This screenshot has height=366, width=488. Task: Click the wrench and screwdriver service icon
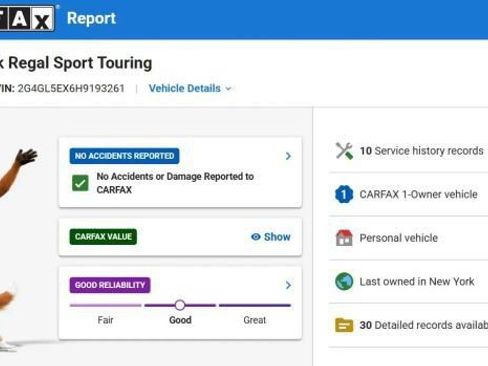click(x=344, y=151)
